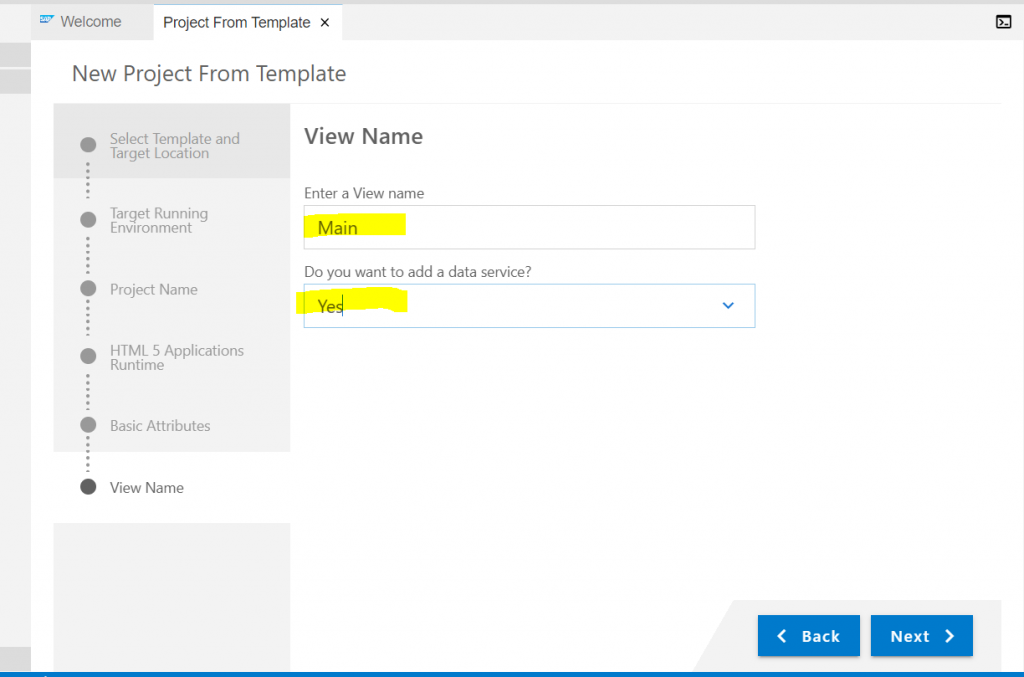
Task: Click 'Do you want to add a data service?' label
Action: (x=418, y=272)
